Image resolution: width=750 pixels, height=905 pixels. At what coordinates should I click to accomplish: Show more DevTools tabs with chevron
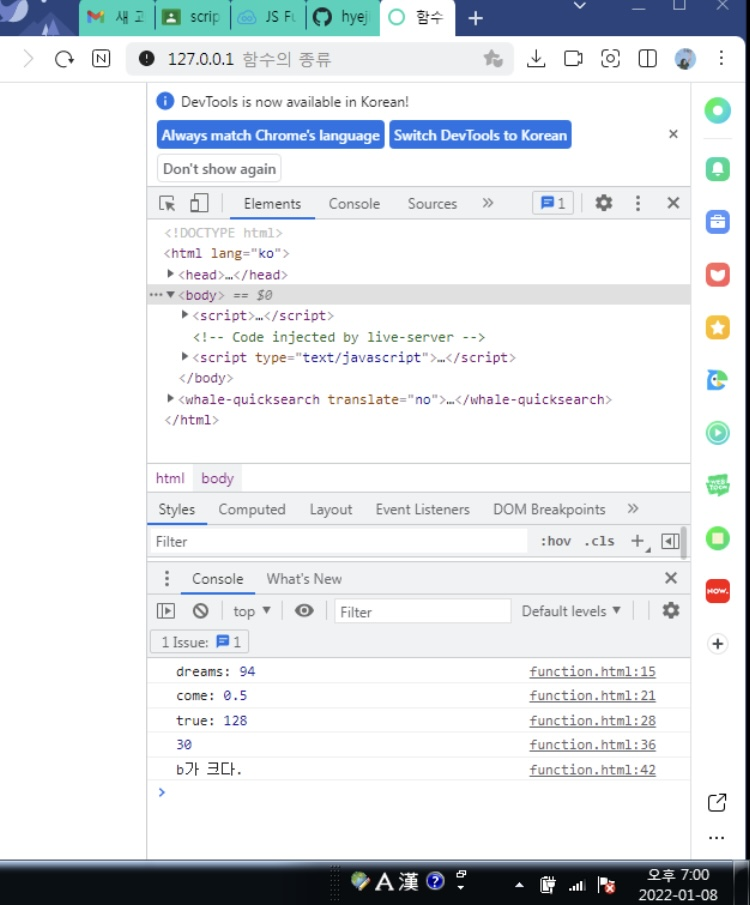pyautogui.click(x=488, y=203)
